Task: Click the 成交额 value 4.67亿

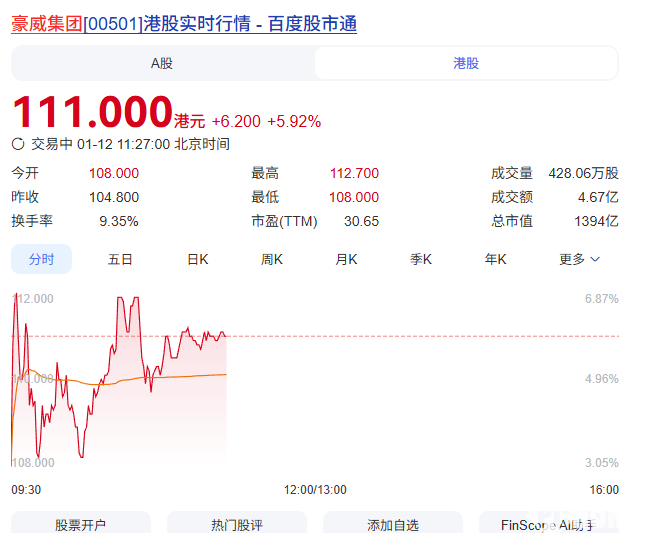Action: 598,197
